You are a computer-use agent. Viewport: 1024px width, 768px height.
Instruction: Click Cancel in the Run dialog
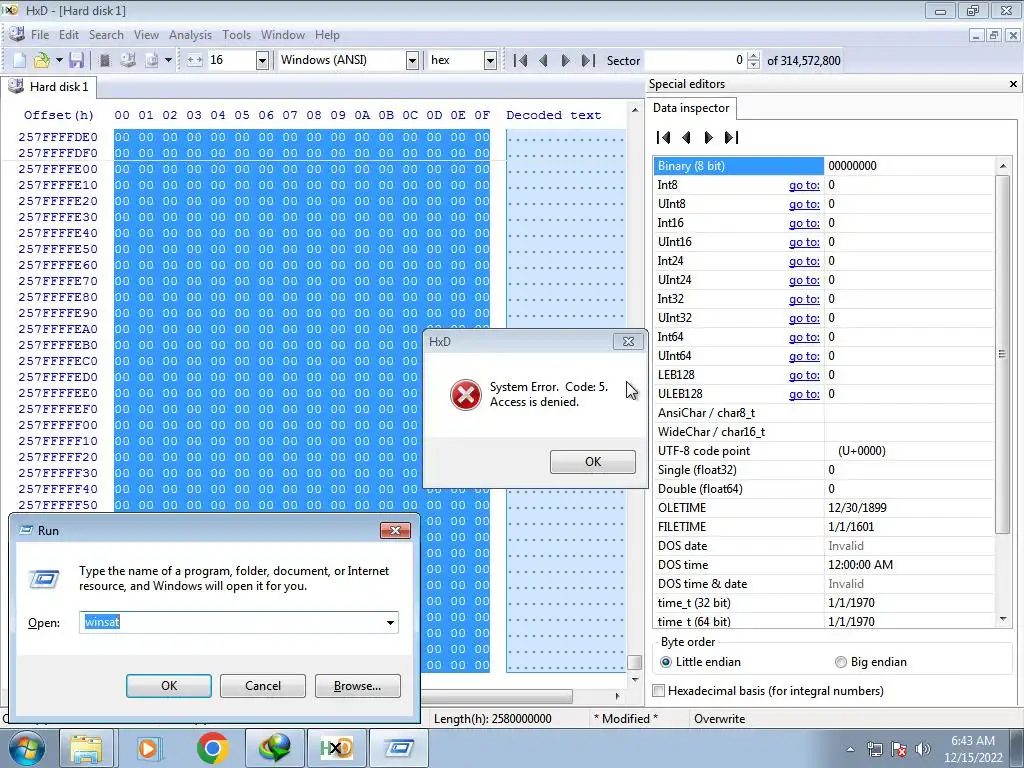pyautogui.click(x=263, y=686)
